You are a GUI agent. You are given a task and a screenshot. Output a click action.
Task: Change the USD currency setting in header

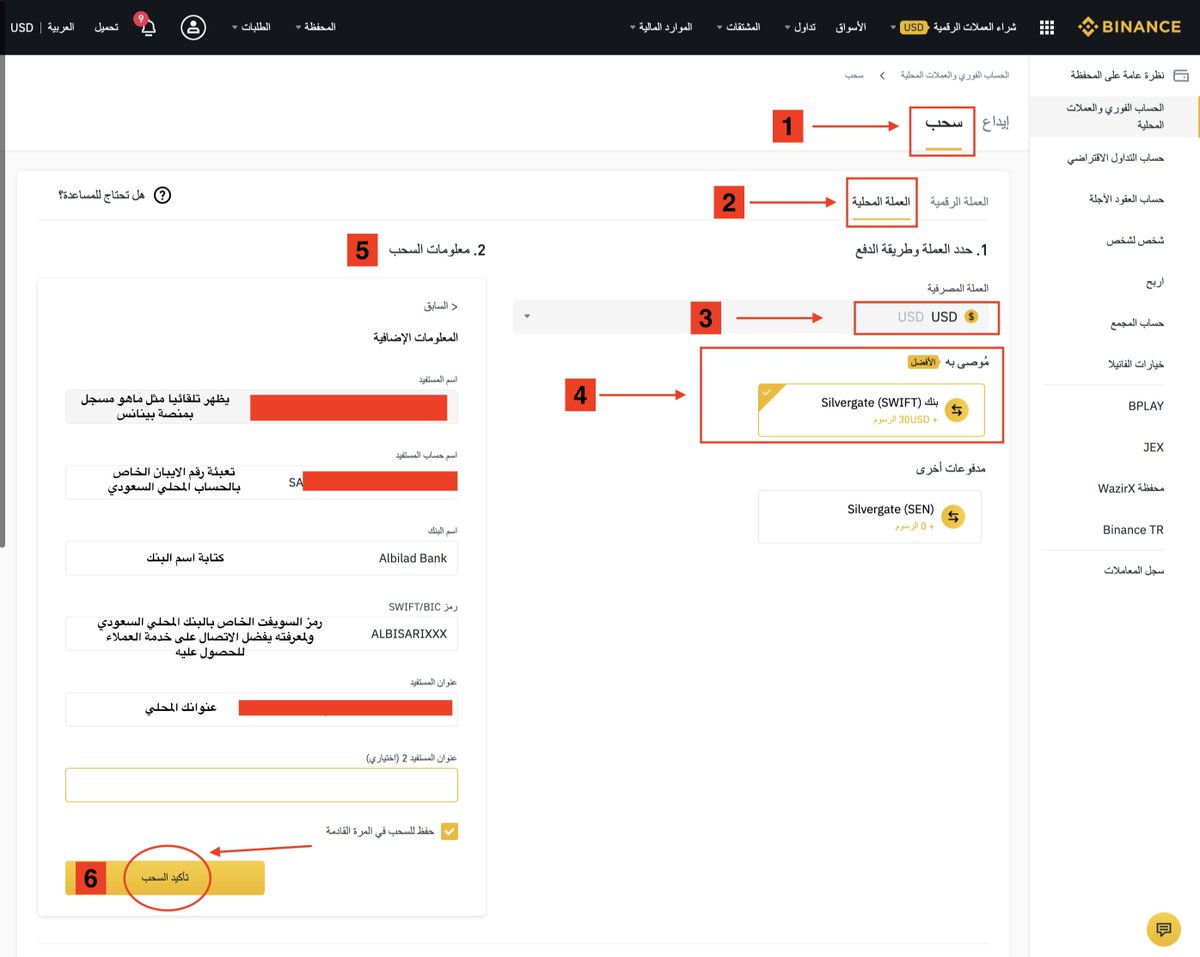click(22, 27)
